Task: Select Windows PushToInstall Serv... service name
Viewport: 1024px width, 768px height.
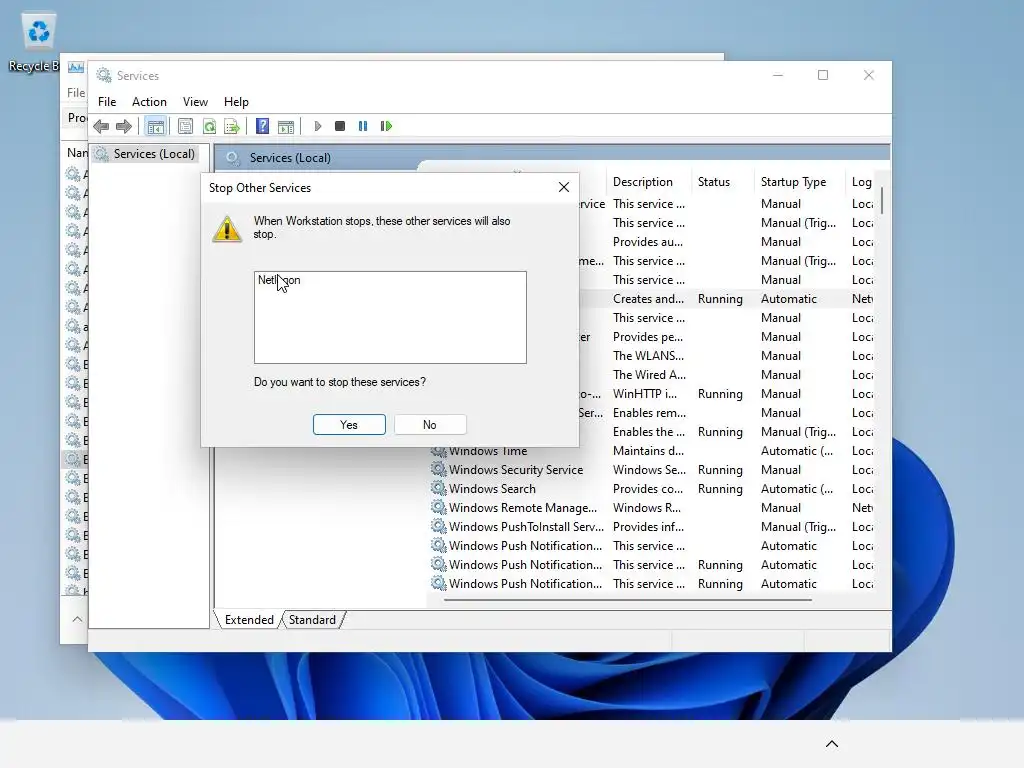Action: click(526, 526)
